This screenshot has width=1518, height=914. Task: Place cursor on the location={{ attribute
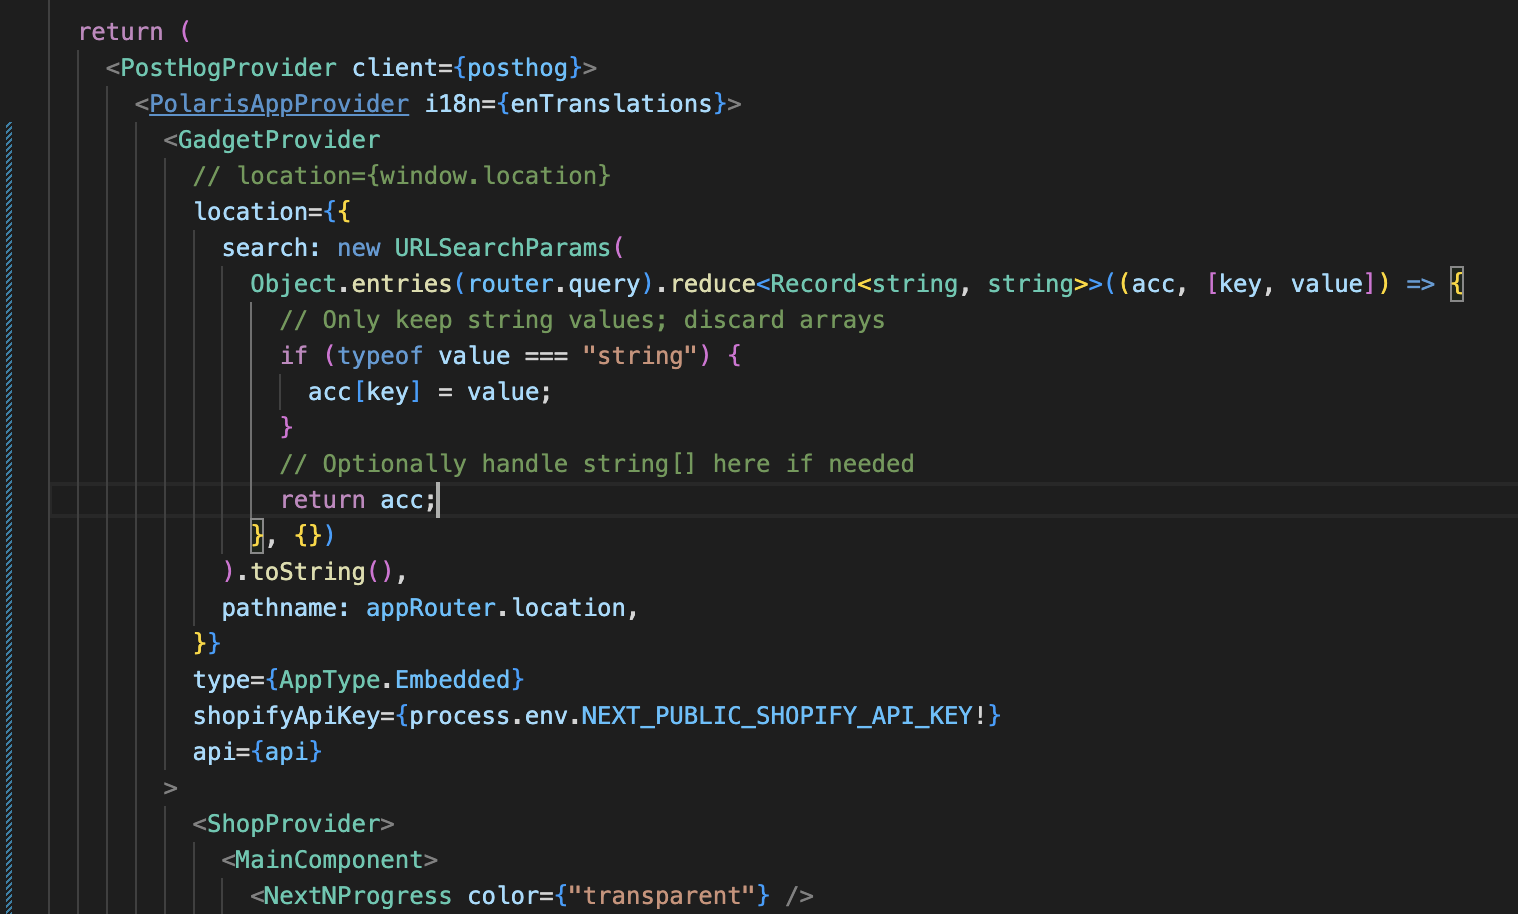point(272,212)
